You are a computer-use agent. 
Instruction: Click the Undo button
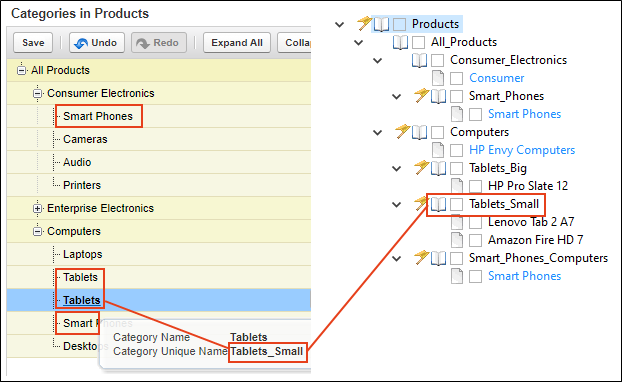(x=97, y=42)
